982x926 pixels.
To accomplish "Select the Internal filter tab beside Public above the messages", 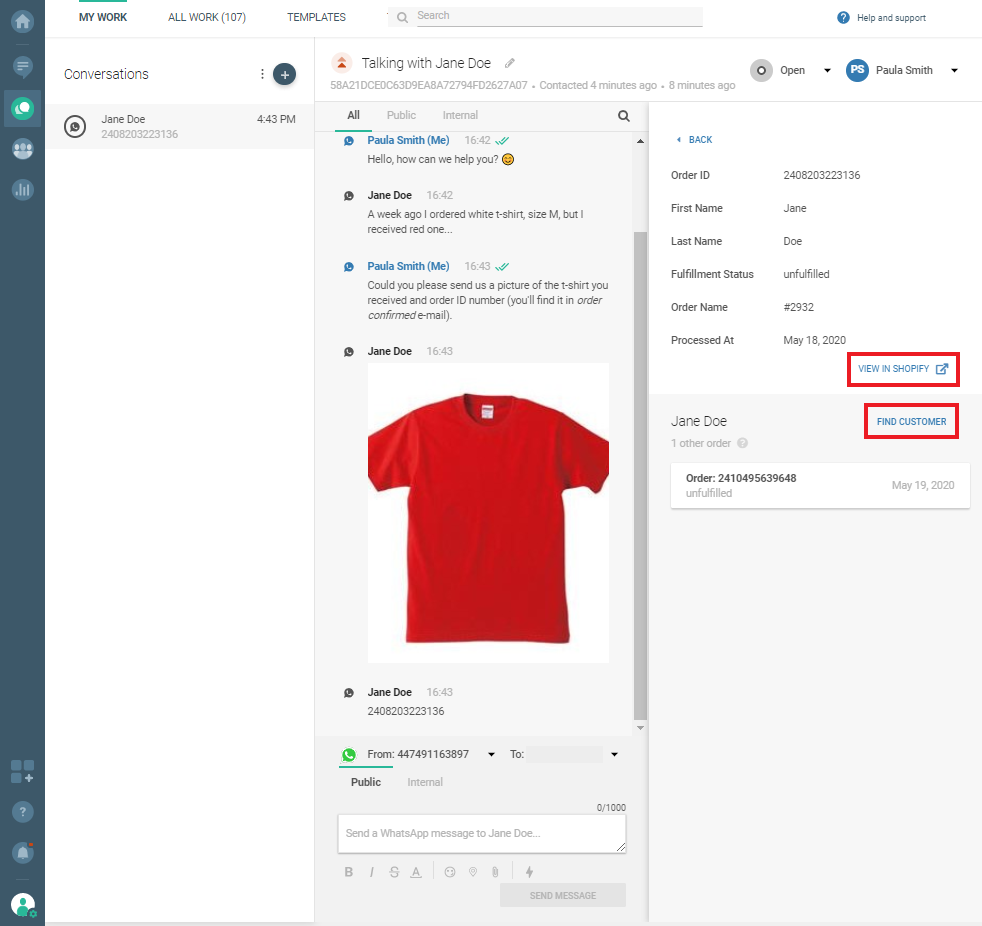I will tap(460, 115).
